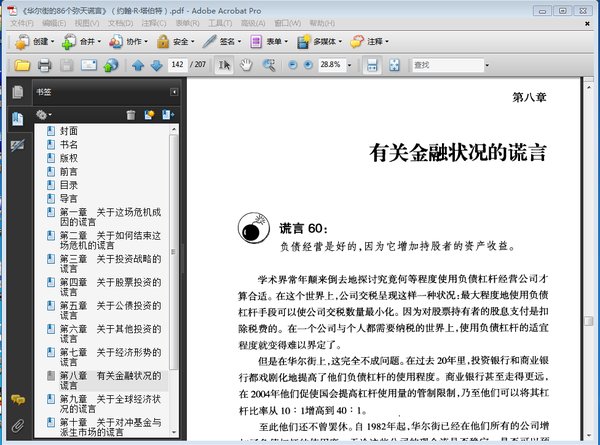Go to the next page arrow
Viewport: 600px width, 445px height.
pos(157,65)
